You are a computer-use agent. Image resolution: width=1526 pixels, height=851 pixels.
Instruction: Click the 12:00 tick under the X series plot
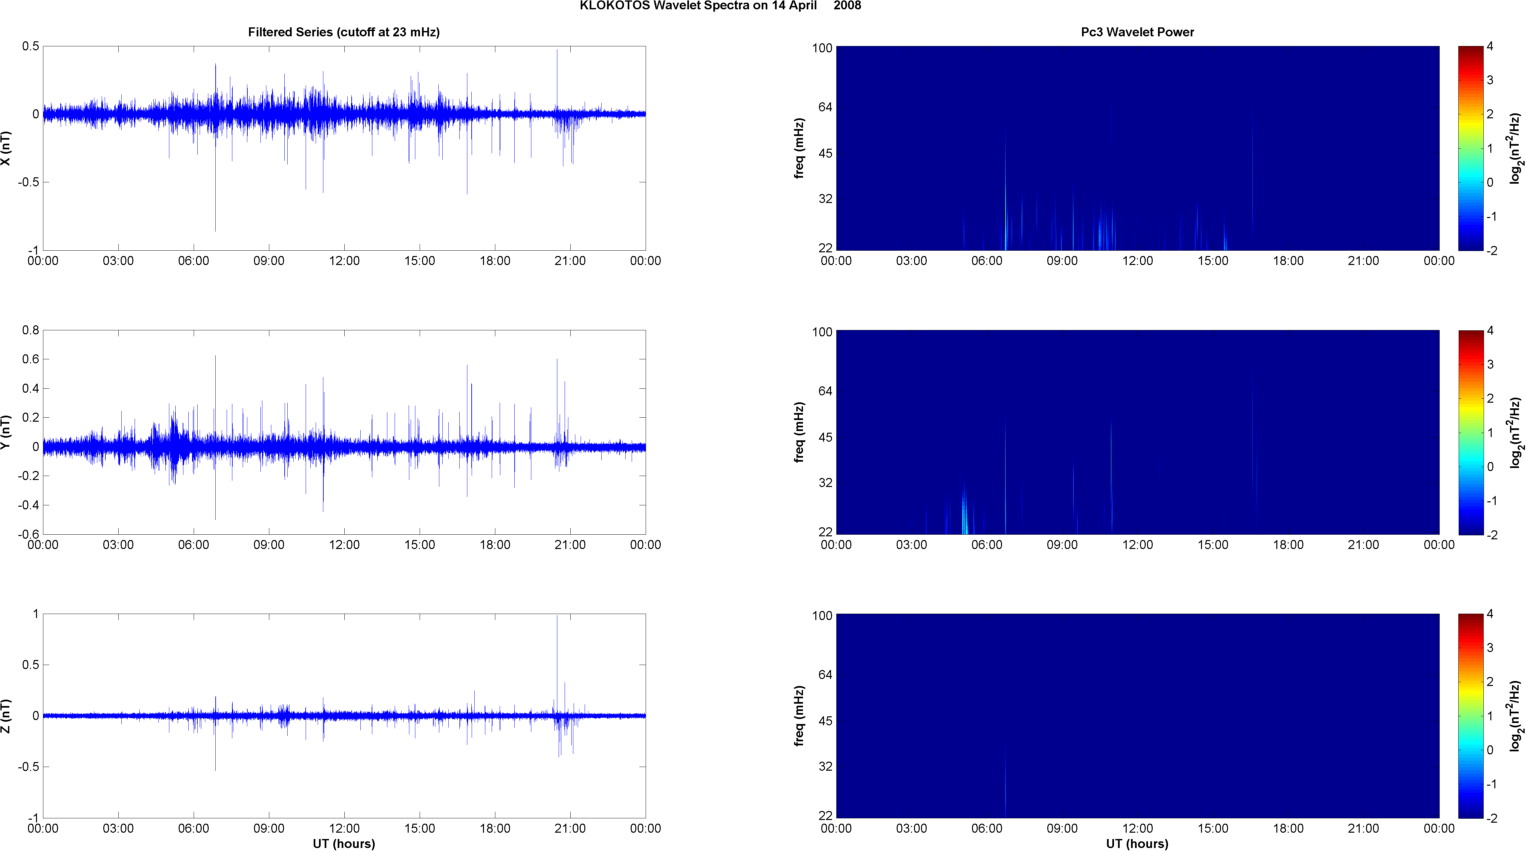point(344,261)
